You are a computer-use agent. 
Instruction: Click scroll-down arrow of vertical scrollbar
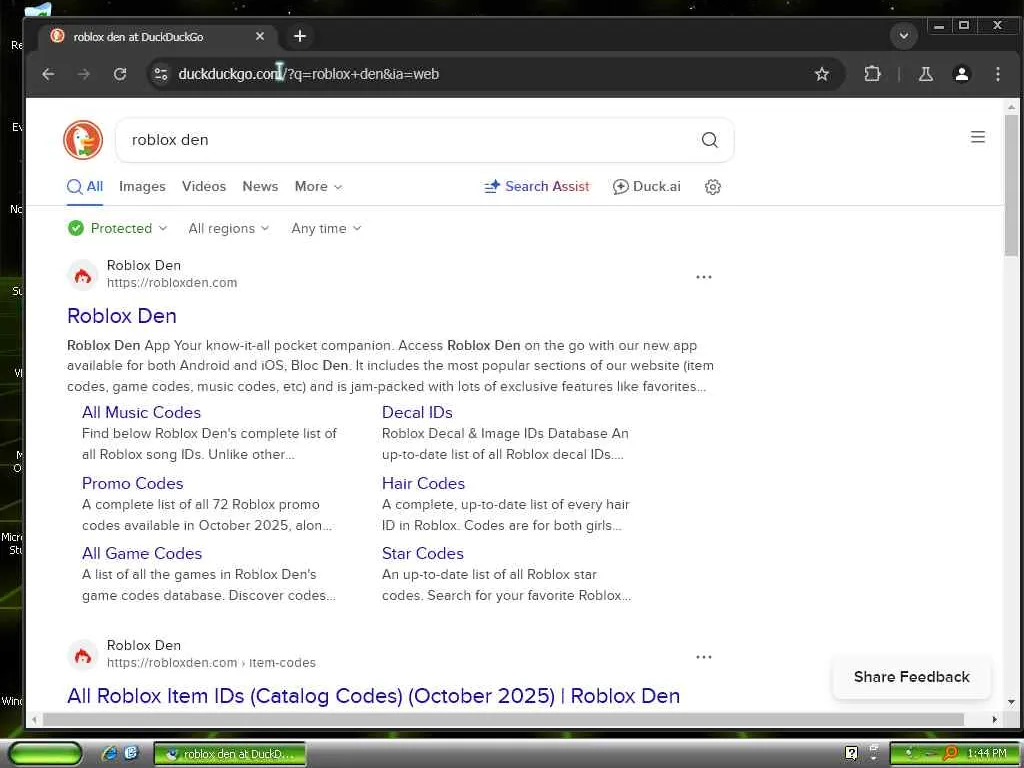coord(1011,703)
